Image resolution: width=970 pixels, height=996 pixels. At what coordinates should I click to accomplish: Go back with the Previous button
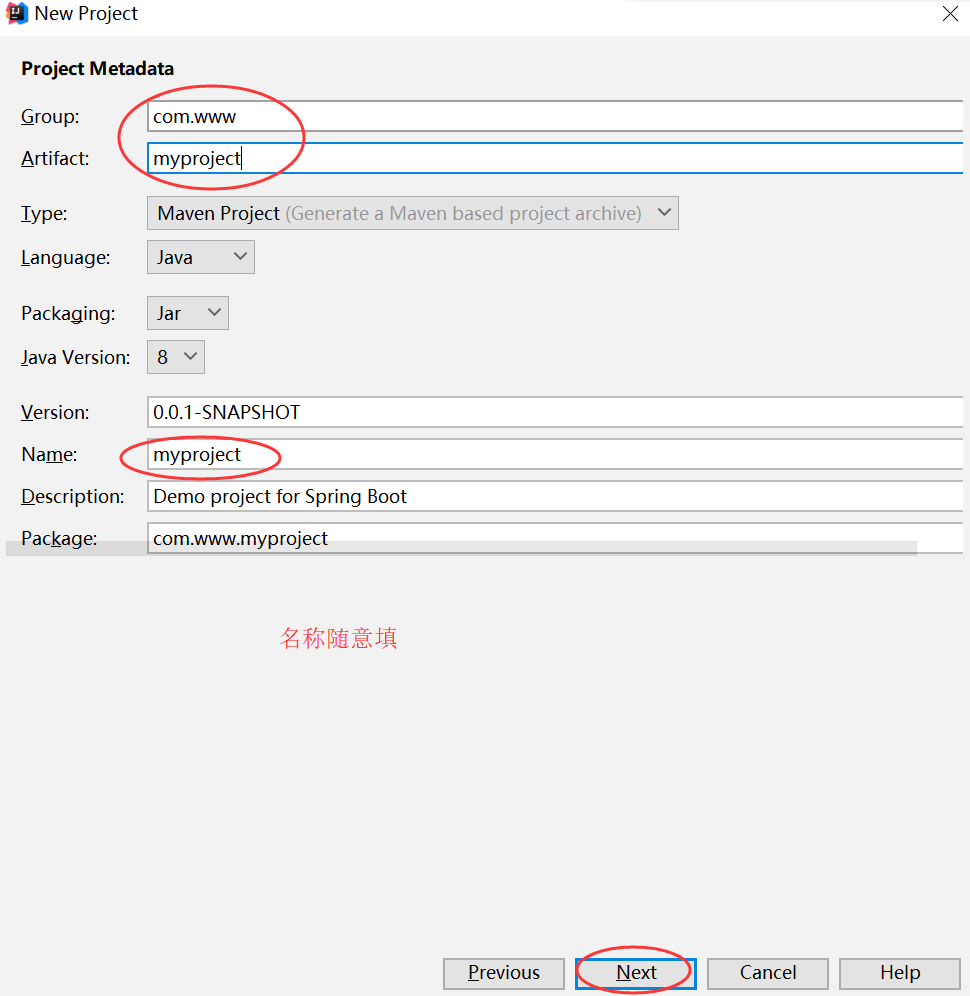coord(504,972)
